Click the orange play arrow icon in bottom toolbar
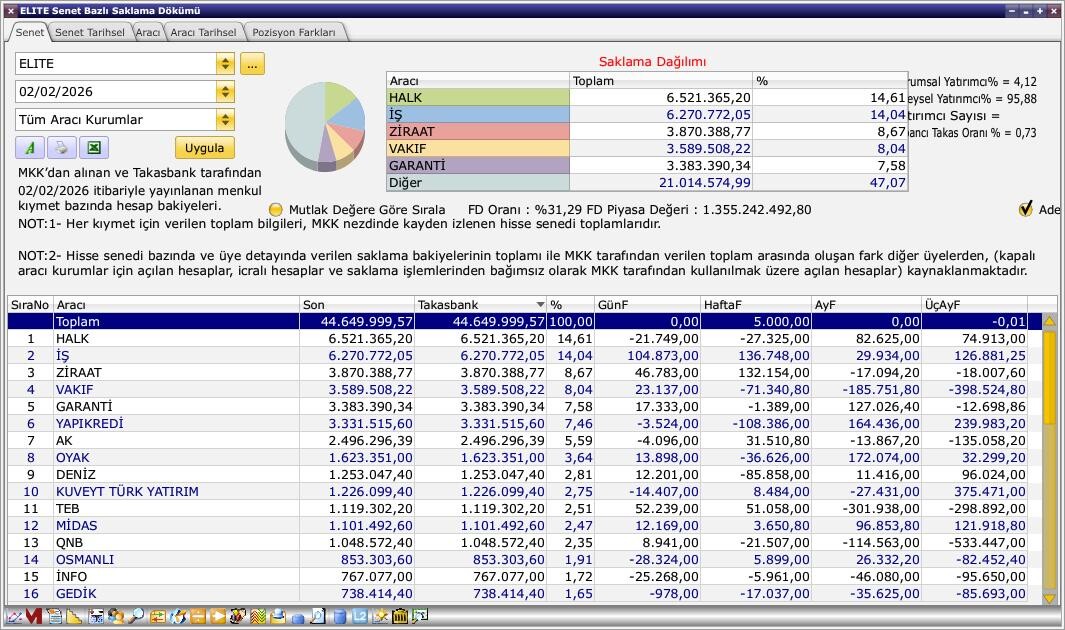Viewport: 1065px width, 630px height. pyautogui.click(x=218, y=617)
